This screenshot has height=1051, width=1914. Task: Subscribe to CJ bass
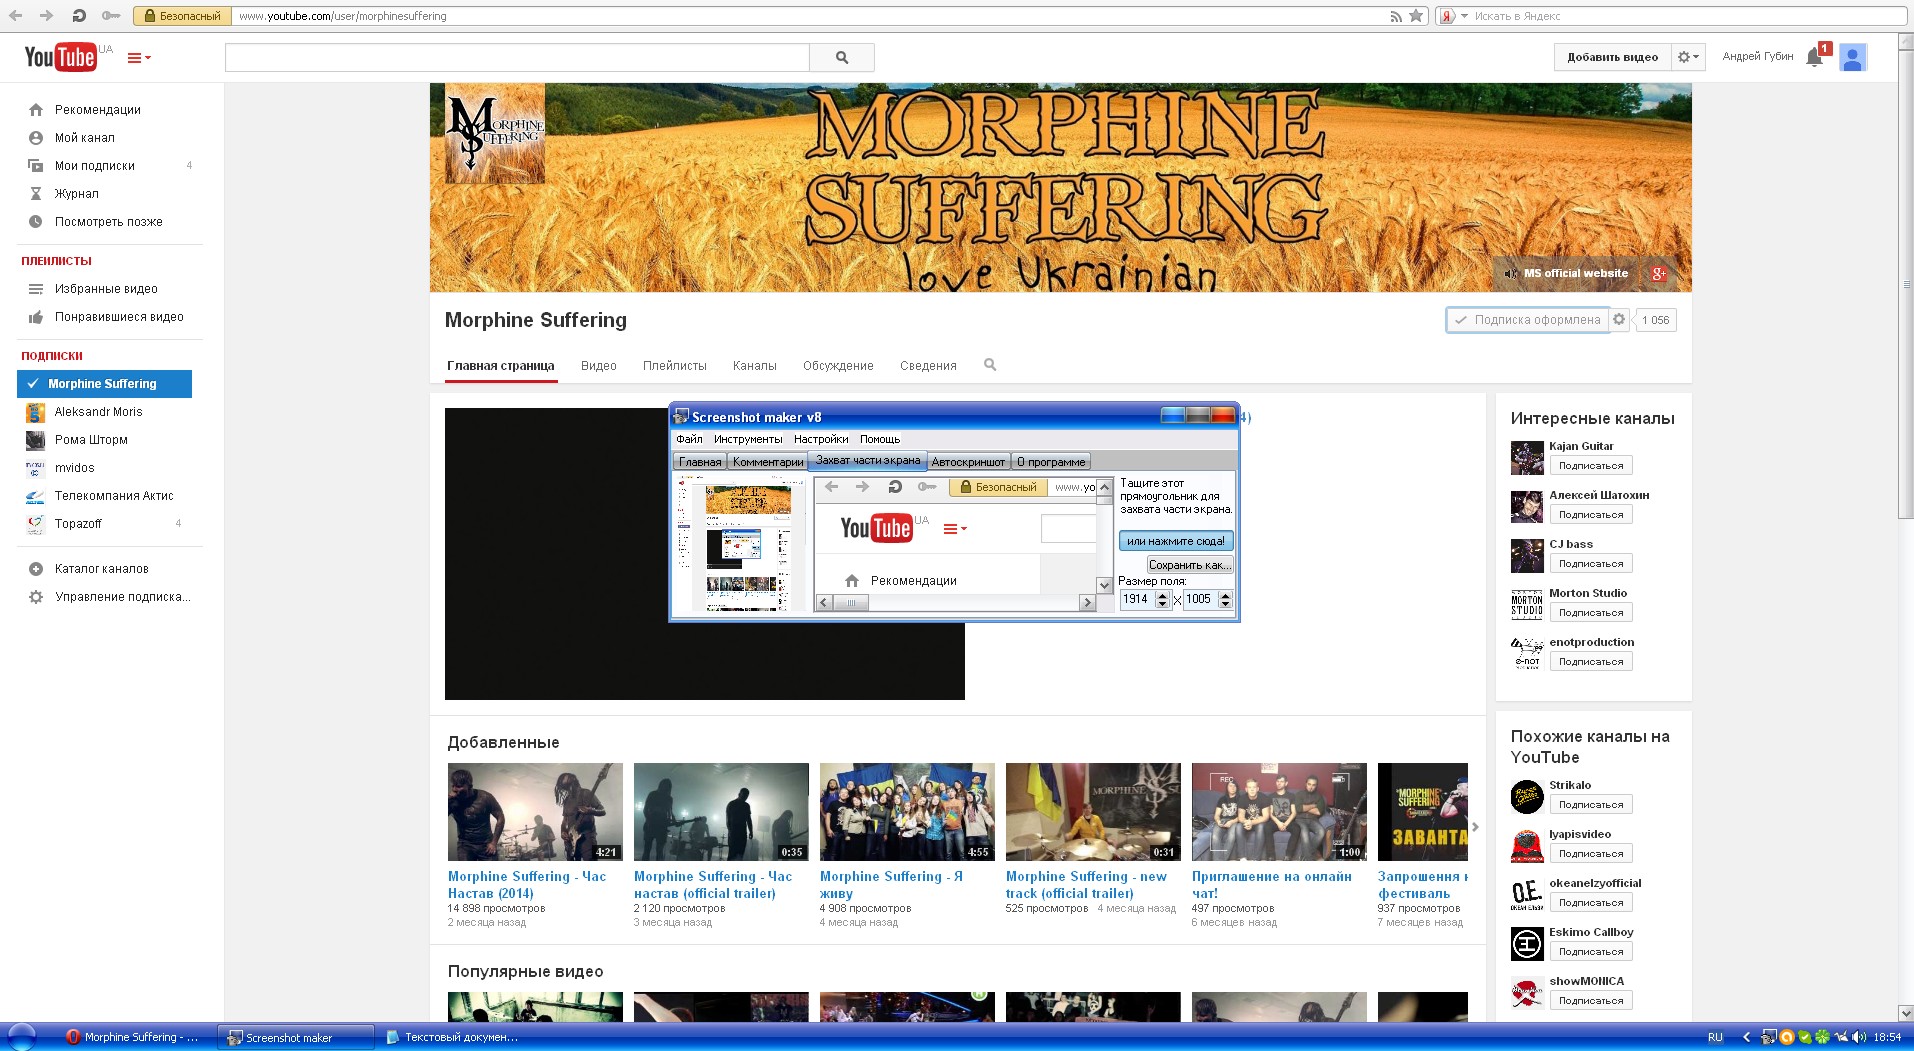point(1591,564)
